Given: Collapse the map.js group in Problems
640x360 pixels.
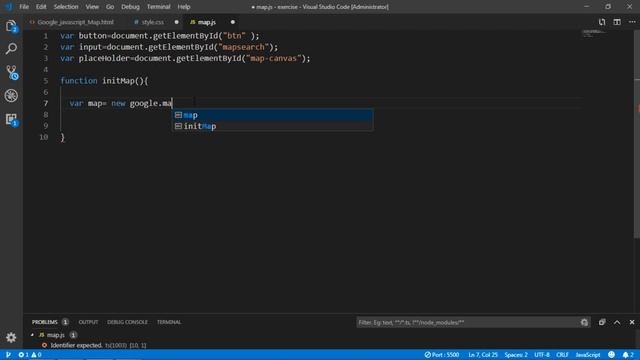Looking at the screenshot, I should (32, 335).
